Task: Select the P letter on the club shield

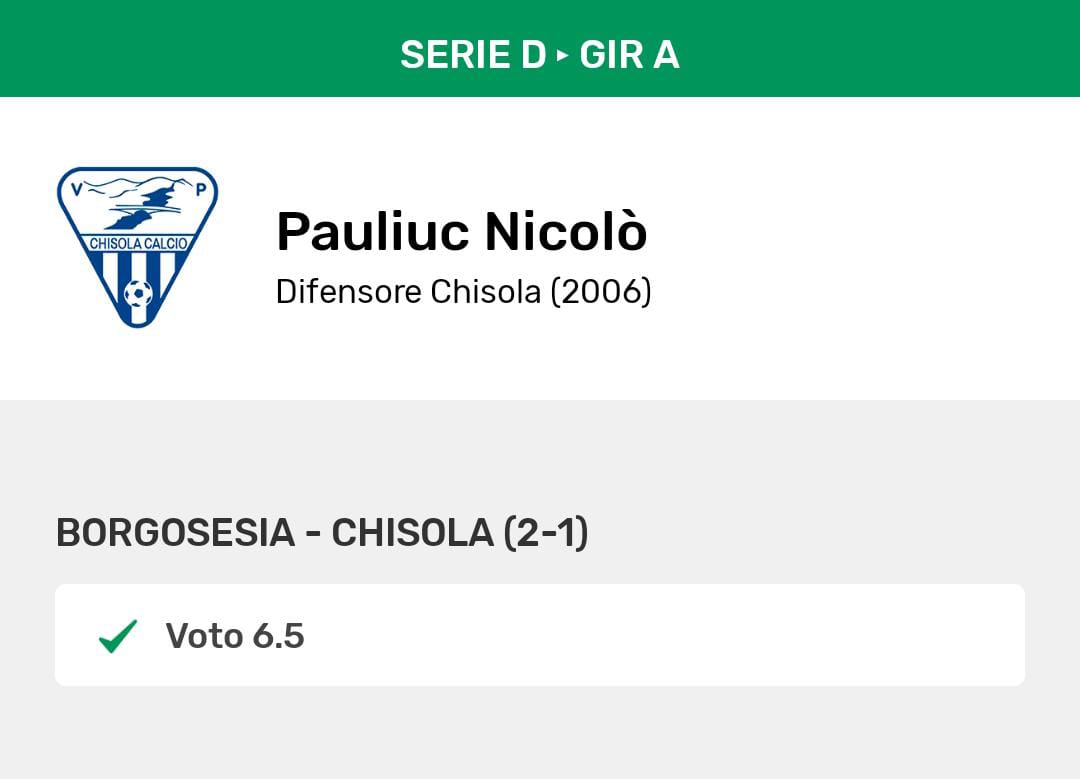Action: 200,189
